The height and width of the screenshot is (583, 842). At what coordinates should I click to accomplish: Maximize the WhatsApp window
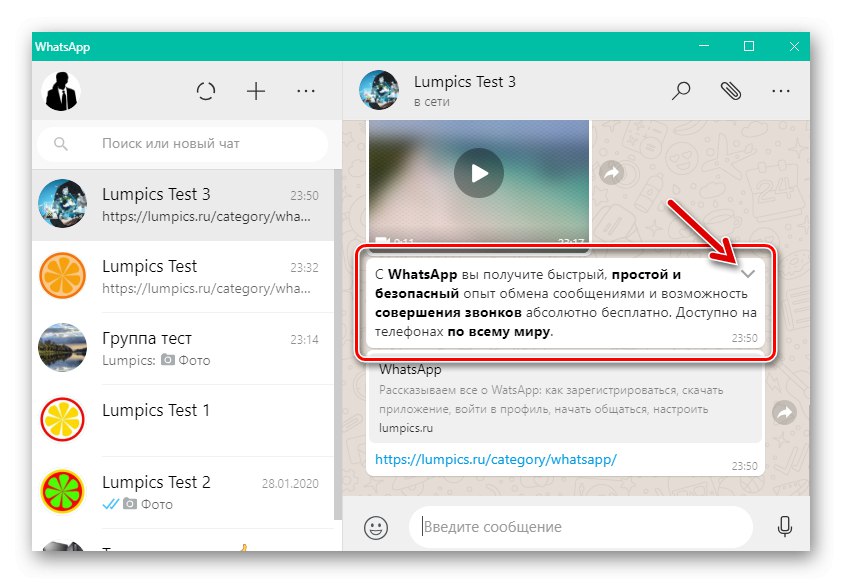749,46
